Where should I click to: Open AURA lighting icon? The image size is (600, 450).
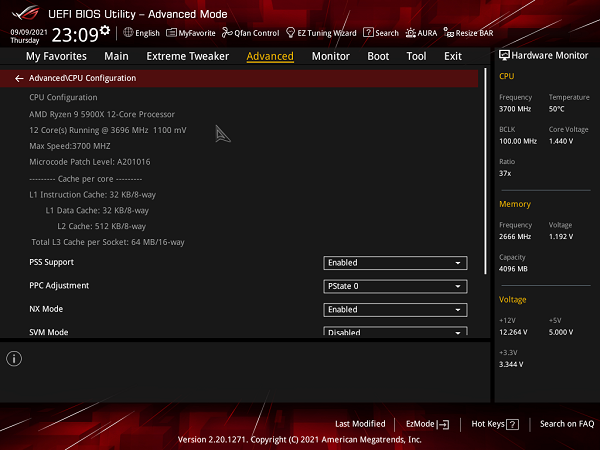(411, 33)
